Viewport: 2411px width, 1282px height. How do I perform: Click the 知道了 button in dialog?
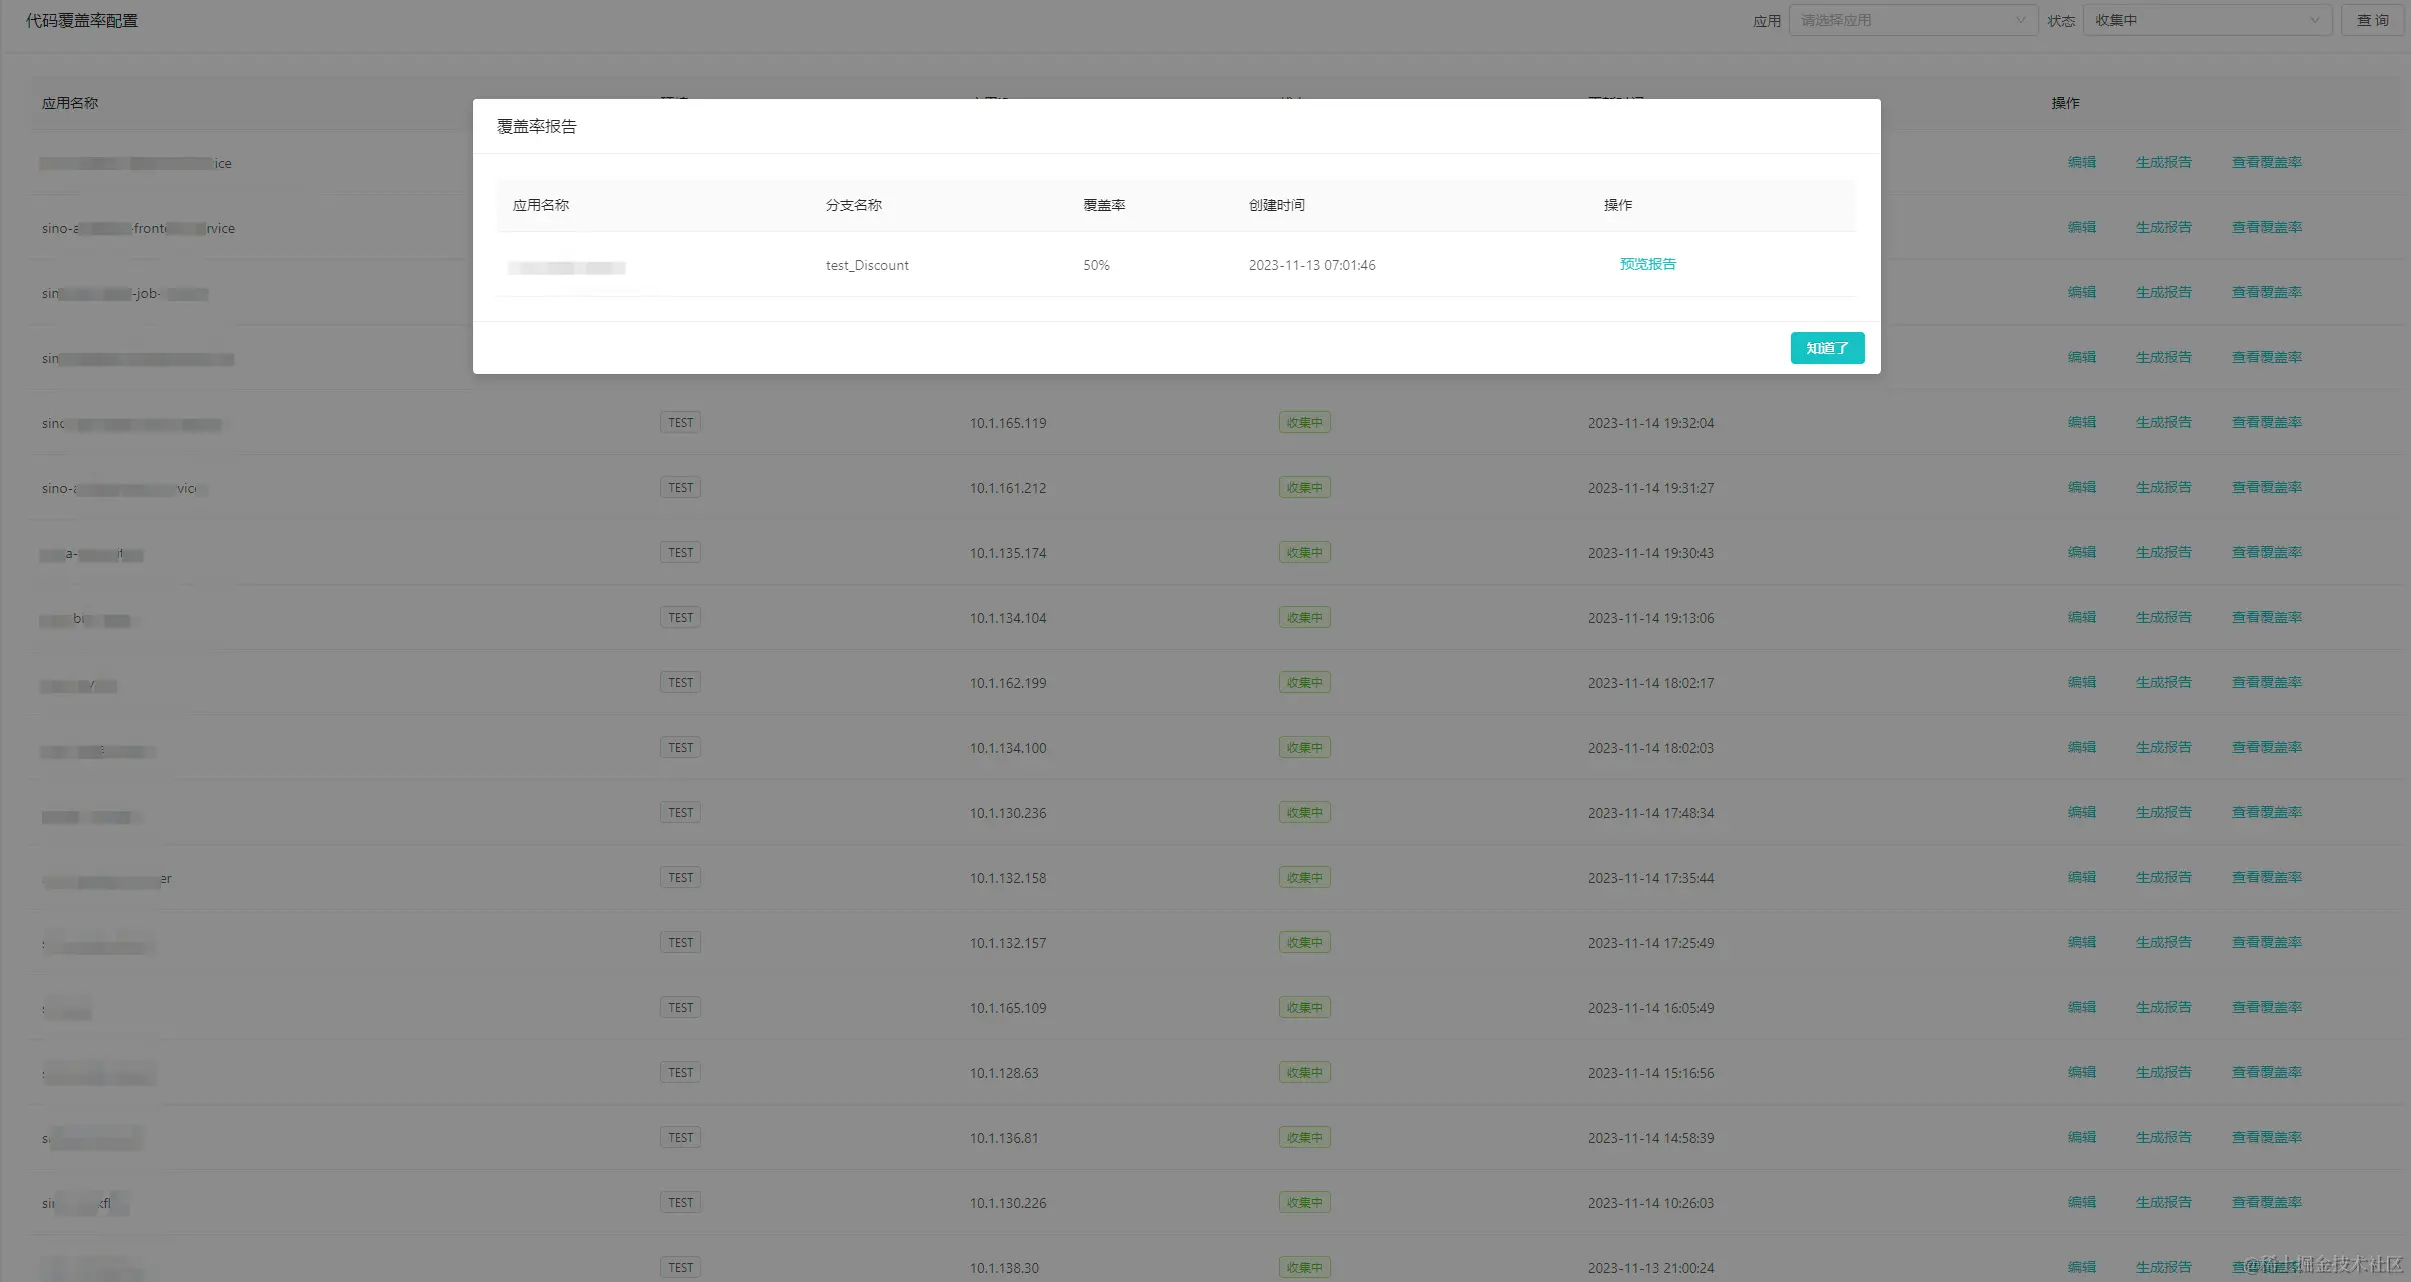(1826, 348)
